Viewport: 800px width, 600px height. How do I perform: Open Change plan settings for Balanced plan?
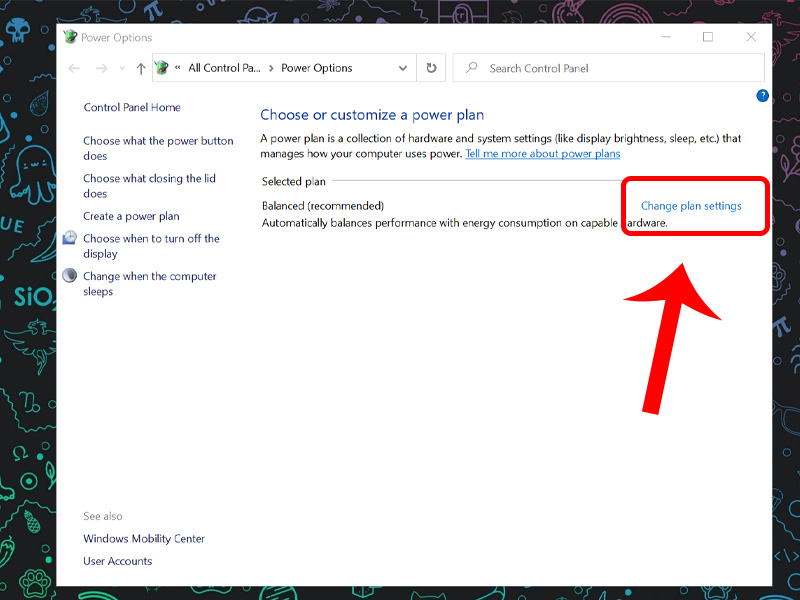click(694, 205)
